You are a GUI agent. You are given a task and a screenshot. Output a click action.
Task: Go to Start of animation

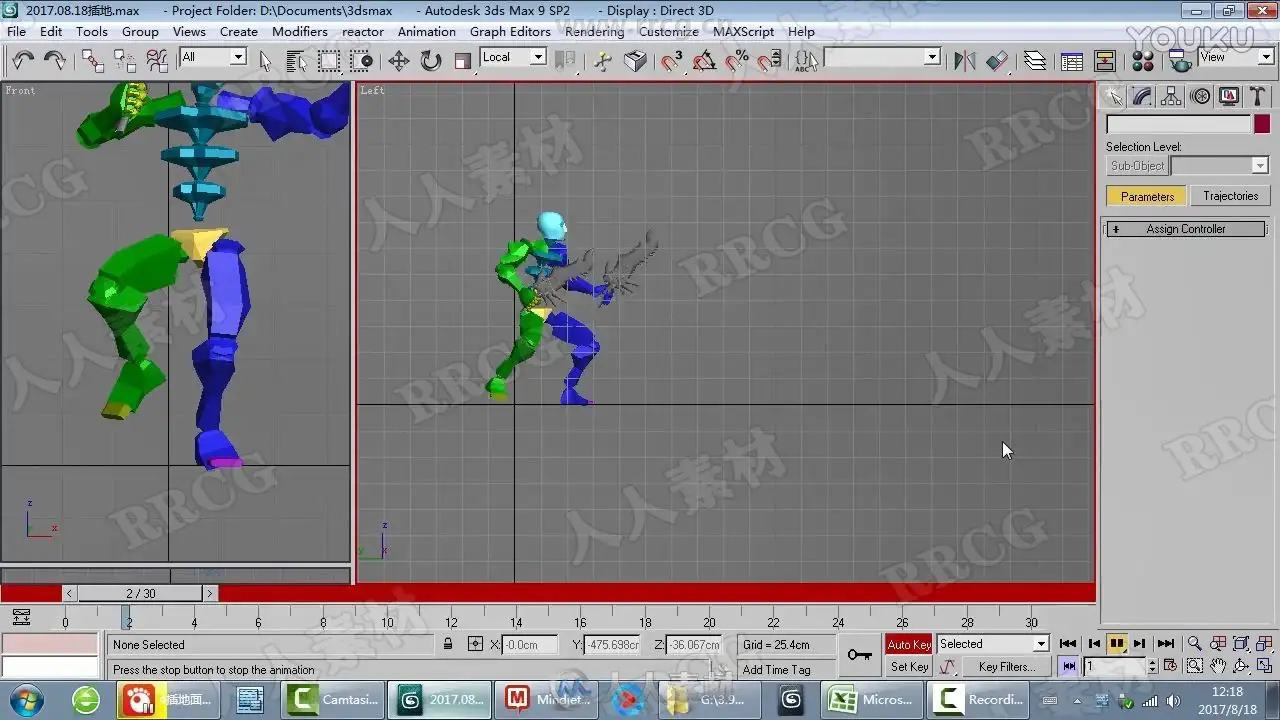(x=1068, y=644)
